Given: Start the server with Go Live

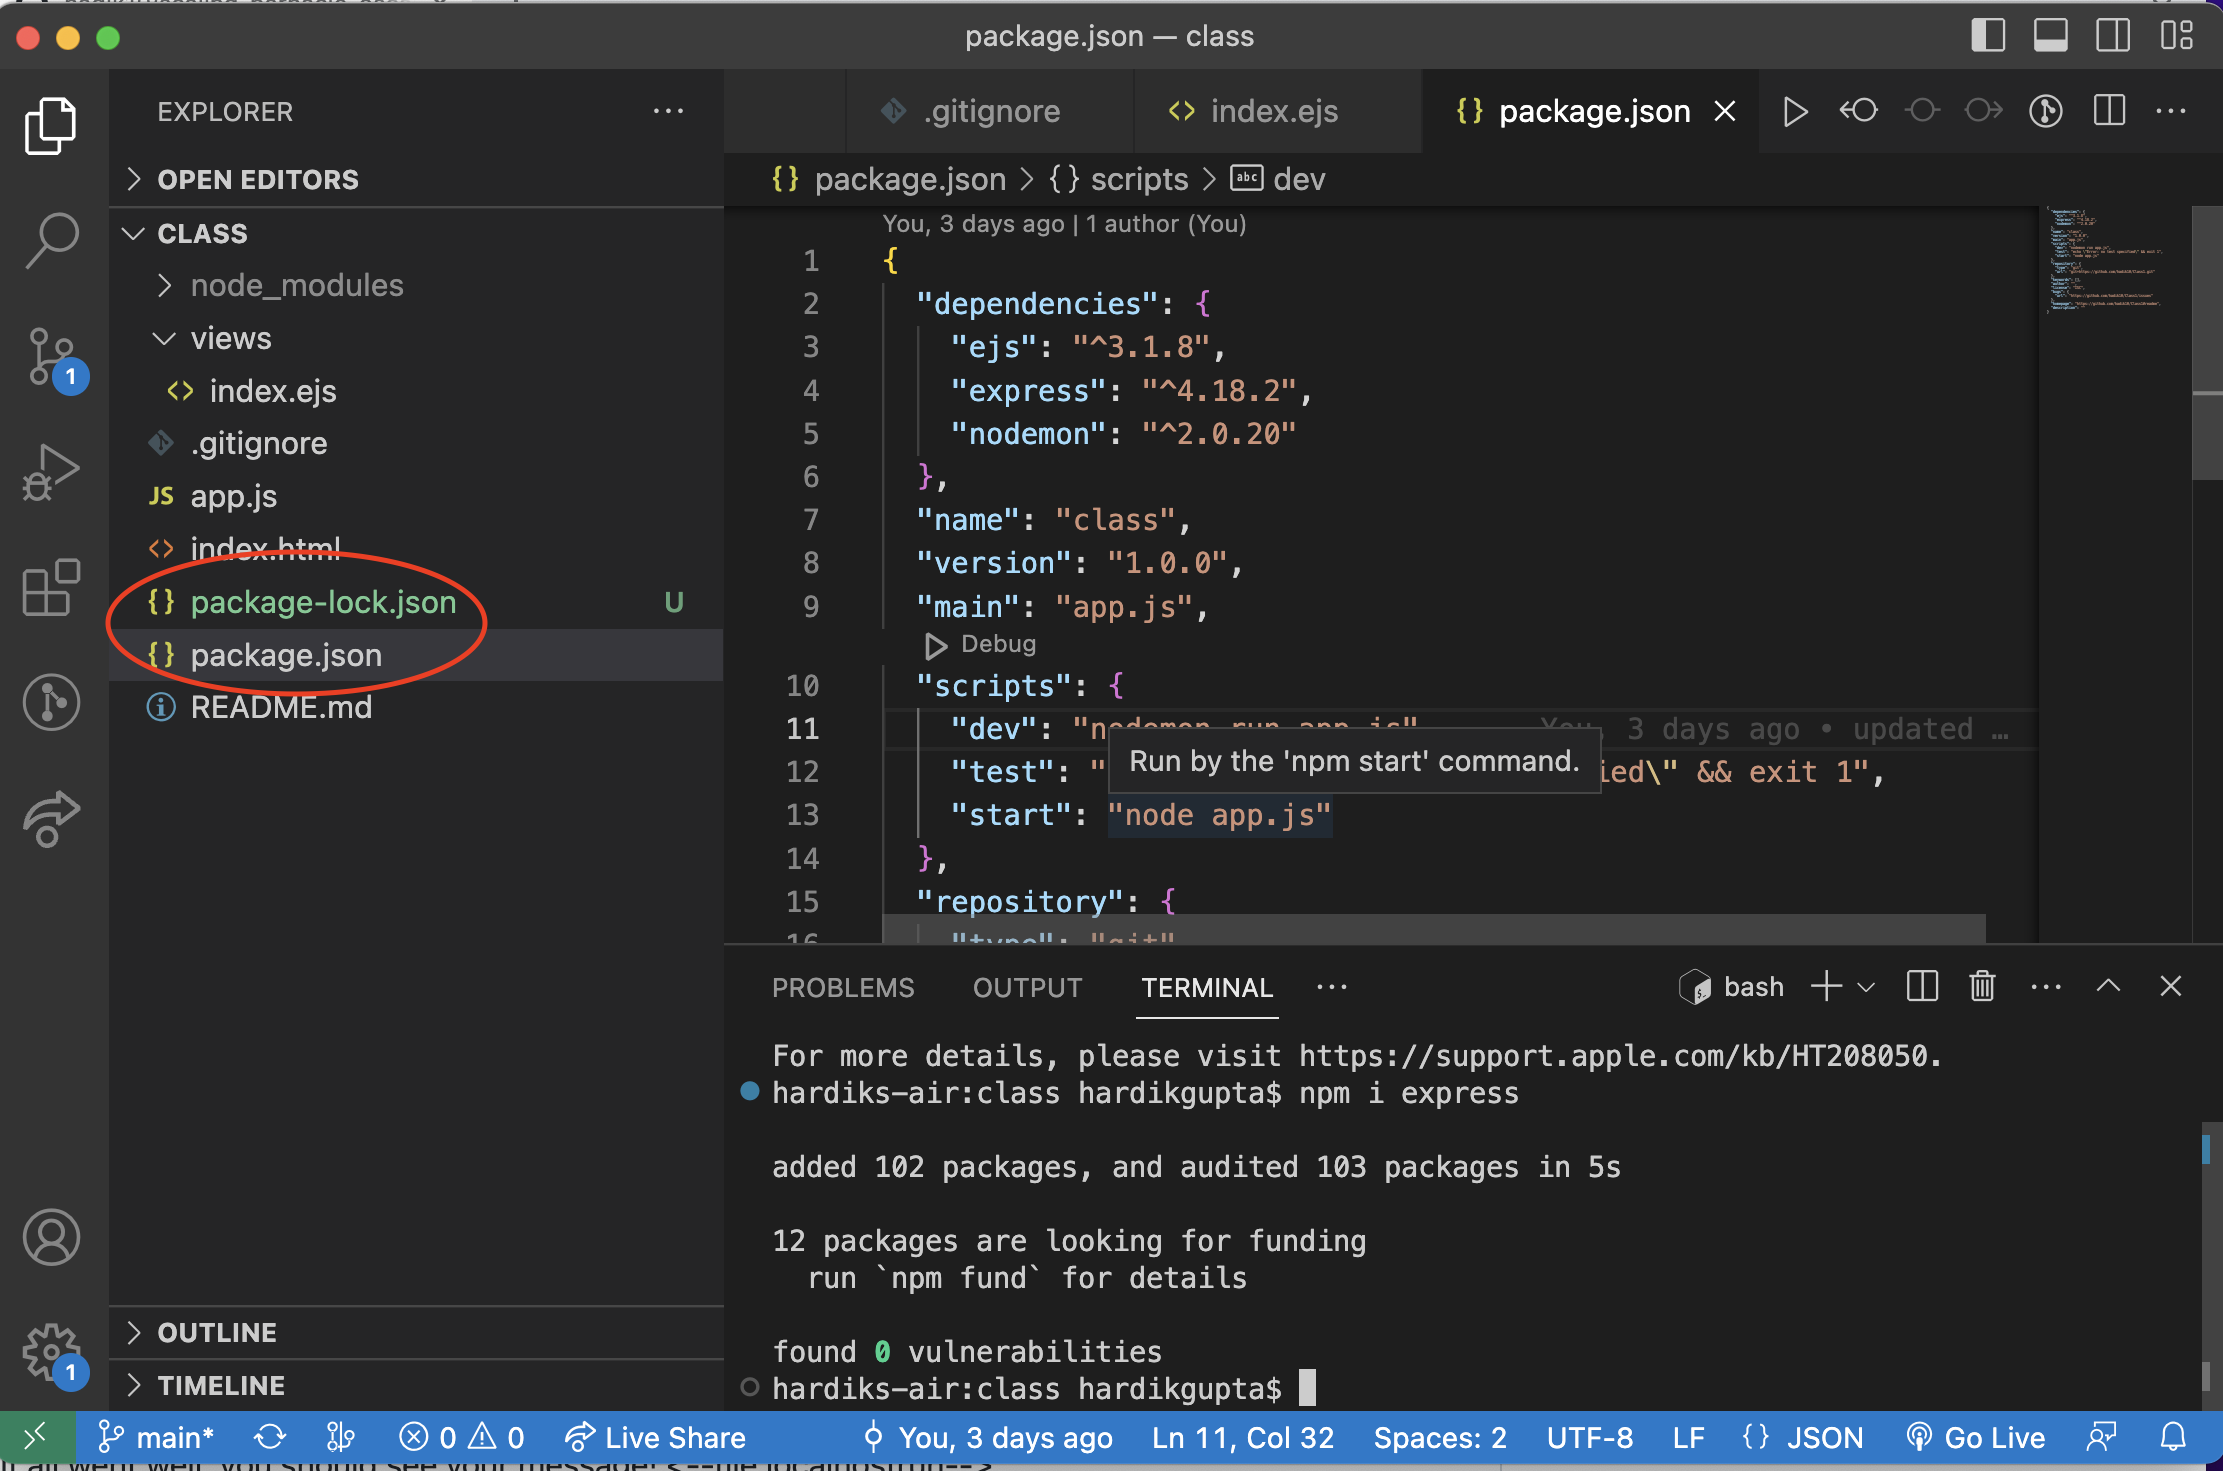Looking at the screenshot, I should click(x=1977, y=1437).
